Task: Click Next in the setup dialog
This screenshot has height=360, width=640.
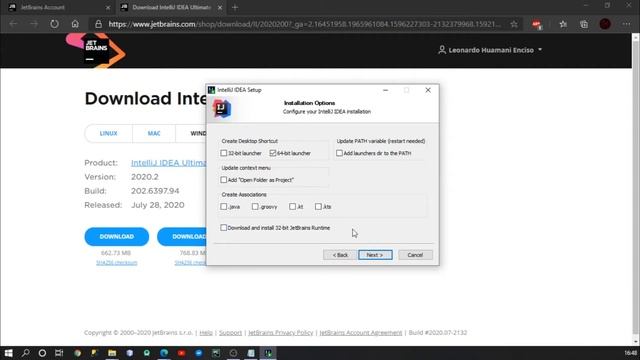Action: point(375,255)
